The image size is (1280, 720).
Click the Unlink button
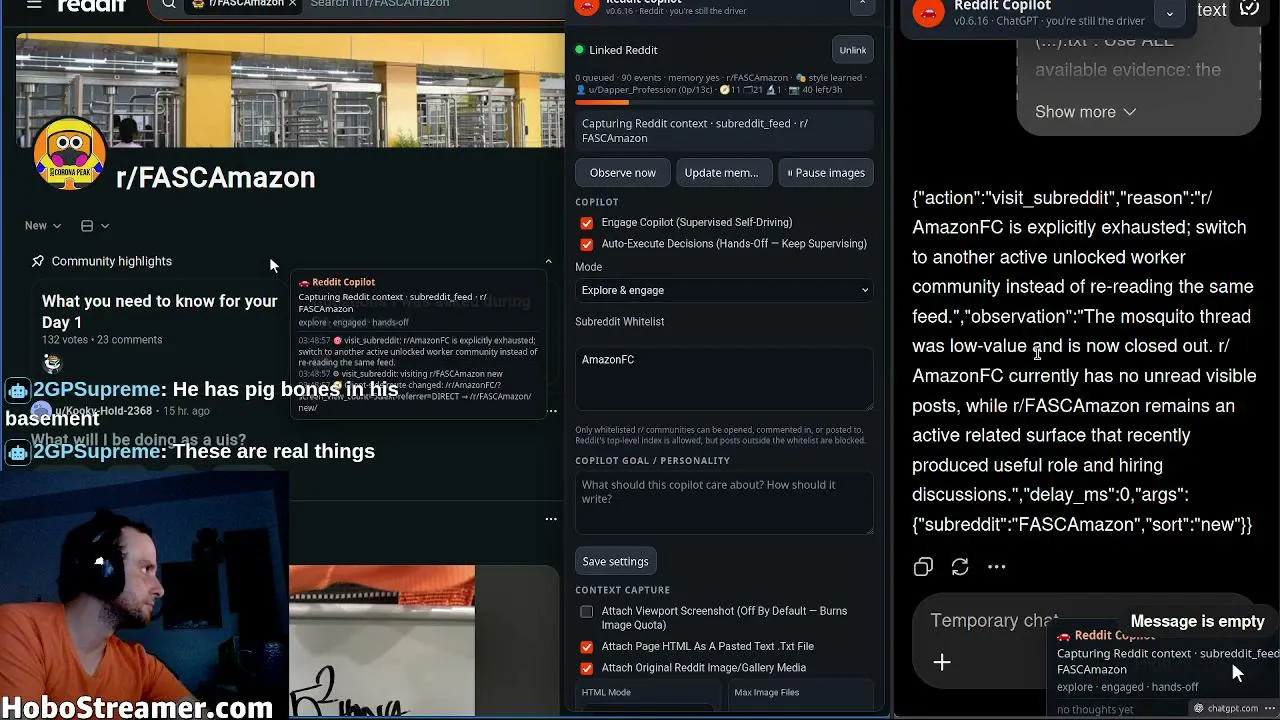pyautogui.click(x=853, y=50)
